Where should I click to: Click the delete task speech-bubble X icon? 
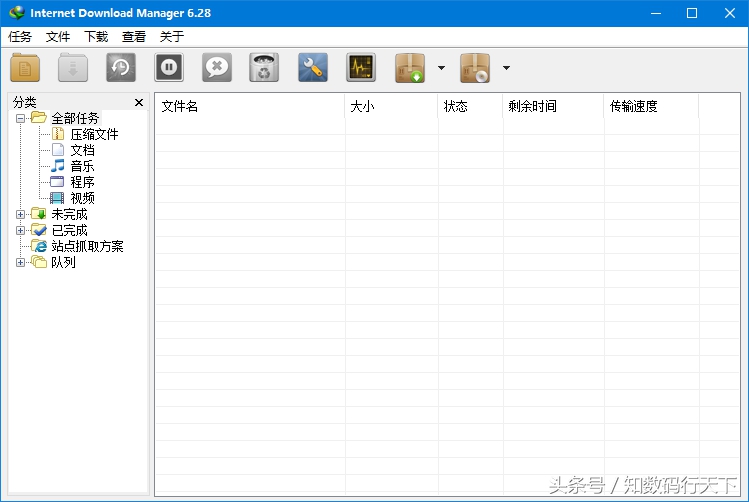pyautogui.click(x=217, y=67)
